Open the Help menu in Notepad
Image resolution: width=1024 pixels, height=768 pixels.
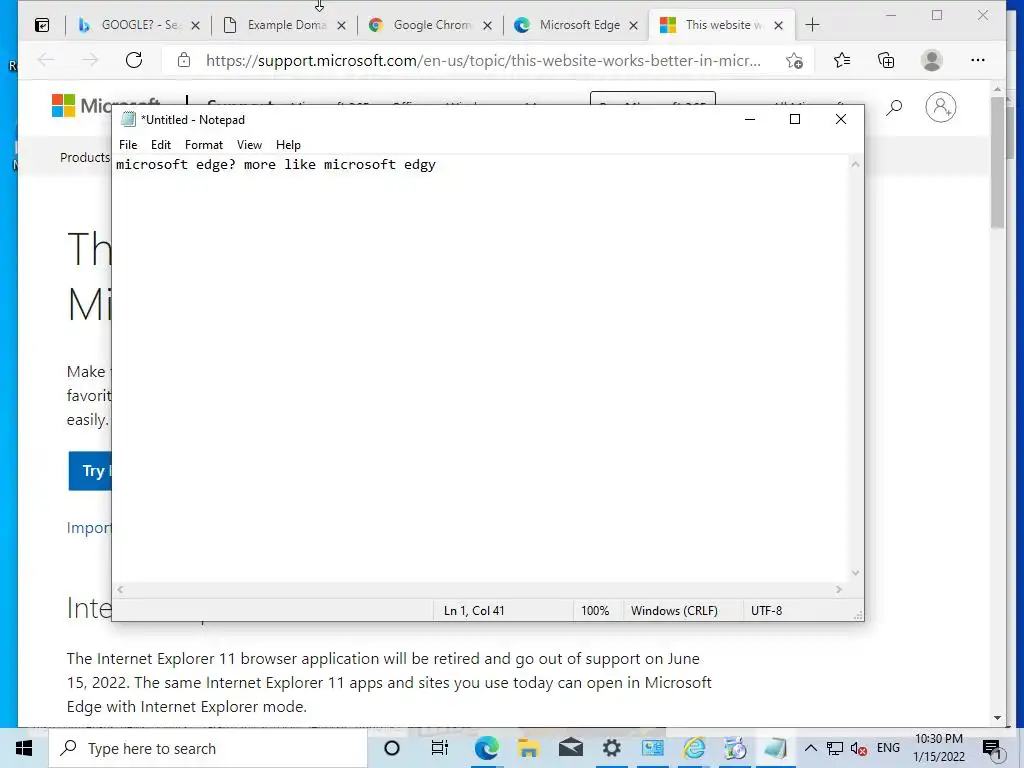tap(288, 145)
